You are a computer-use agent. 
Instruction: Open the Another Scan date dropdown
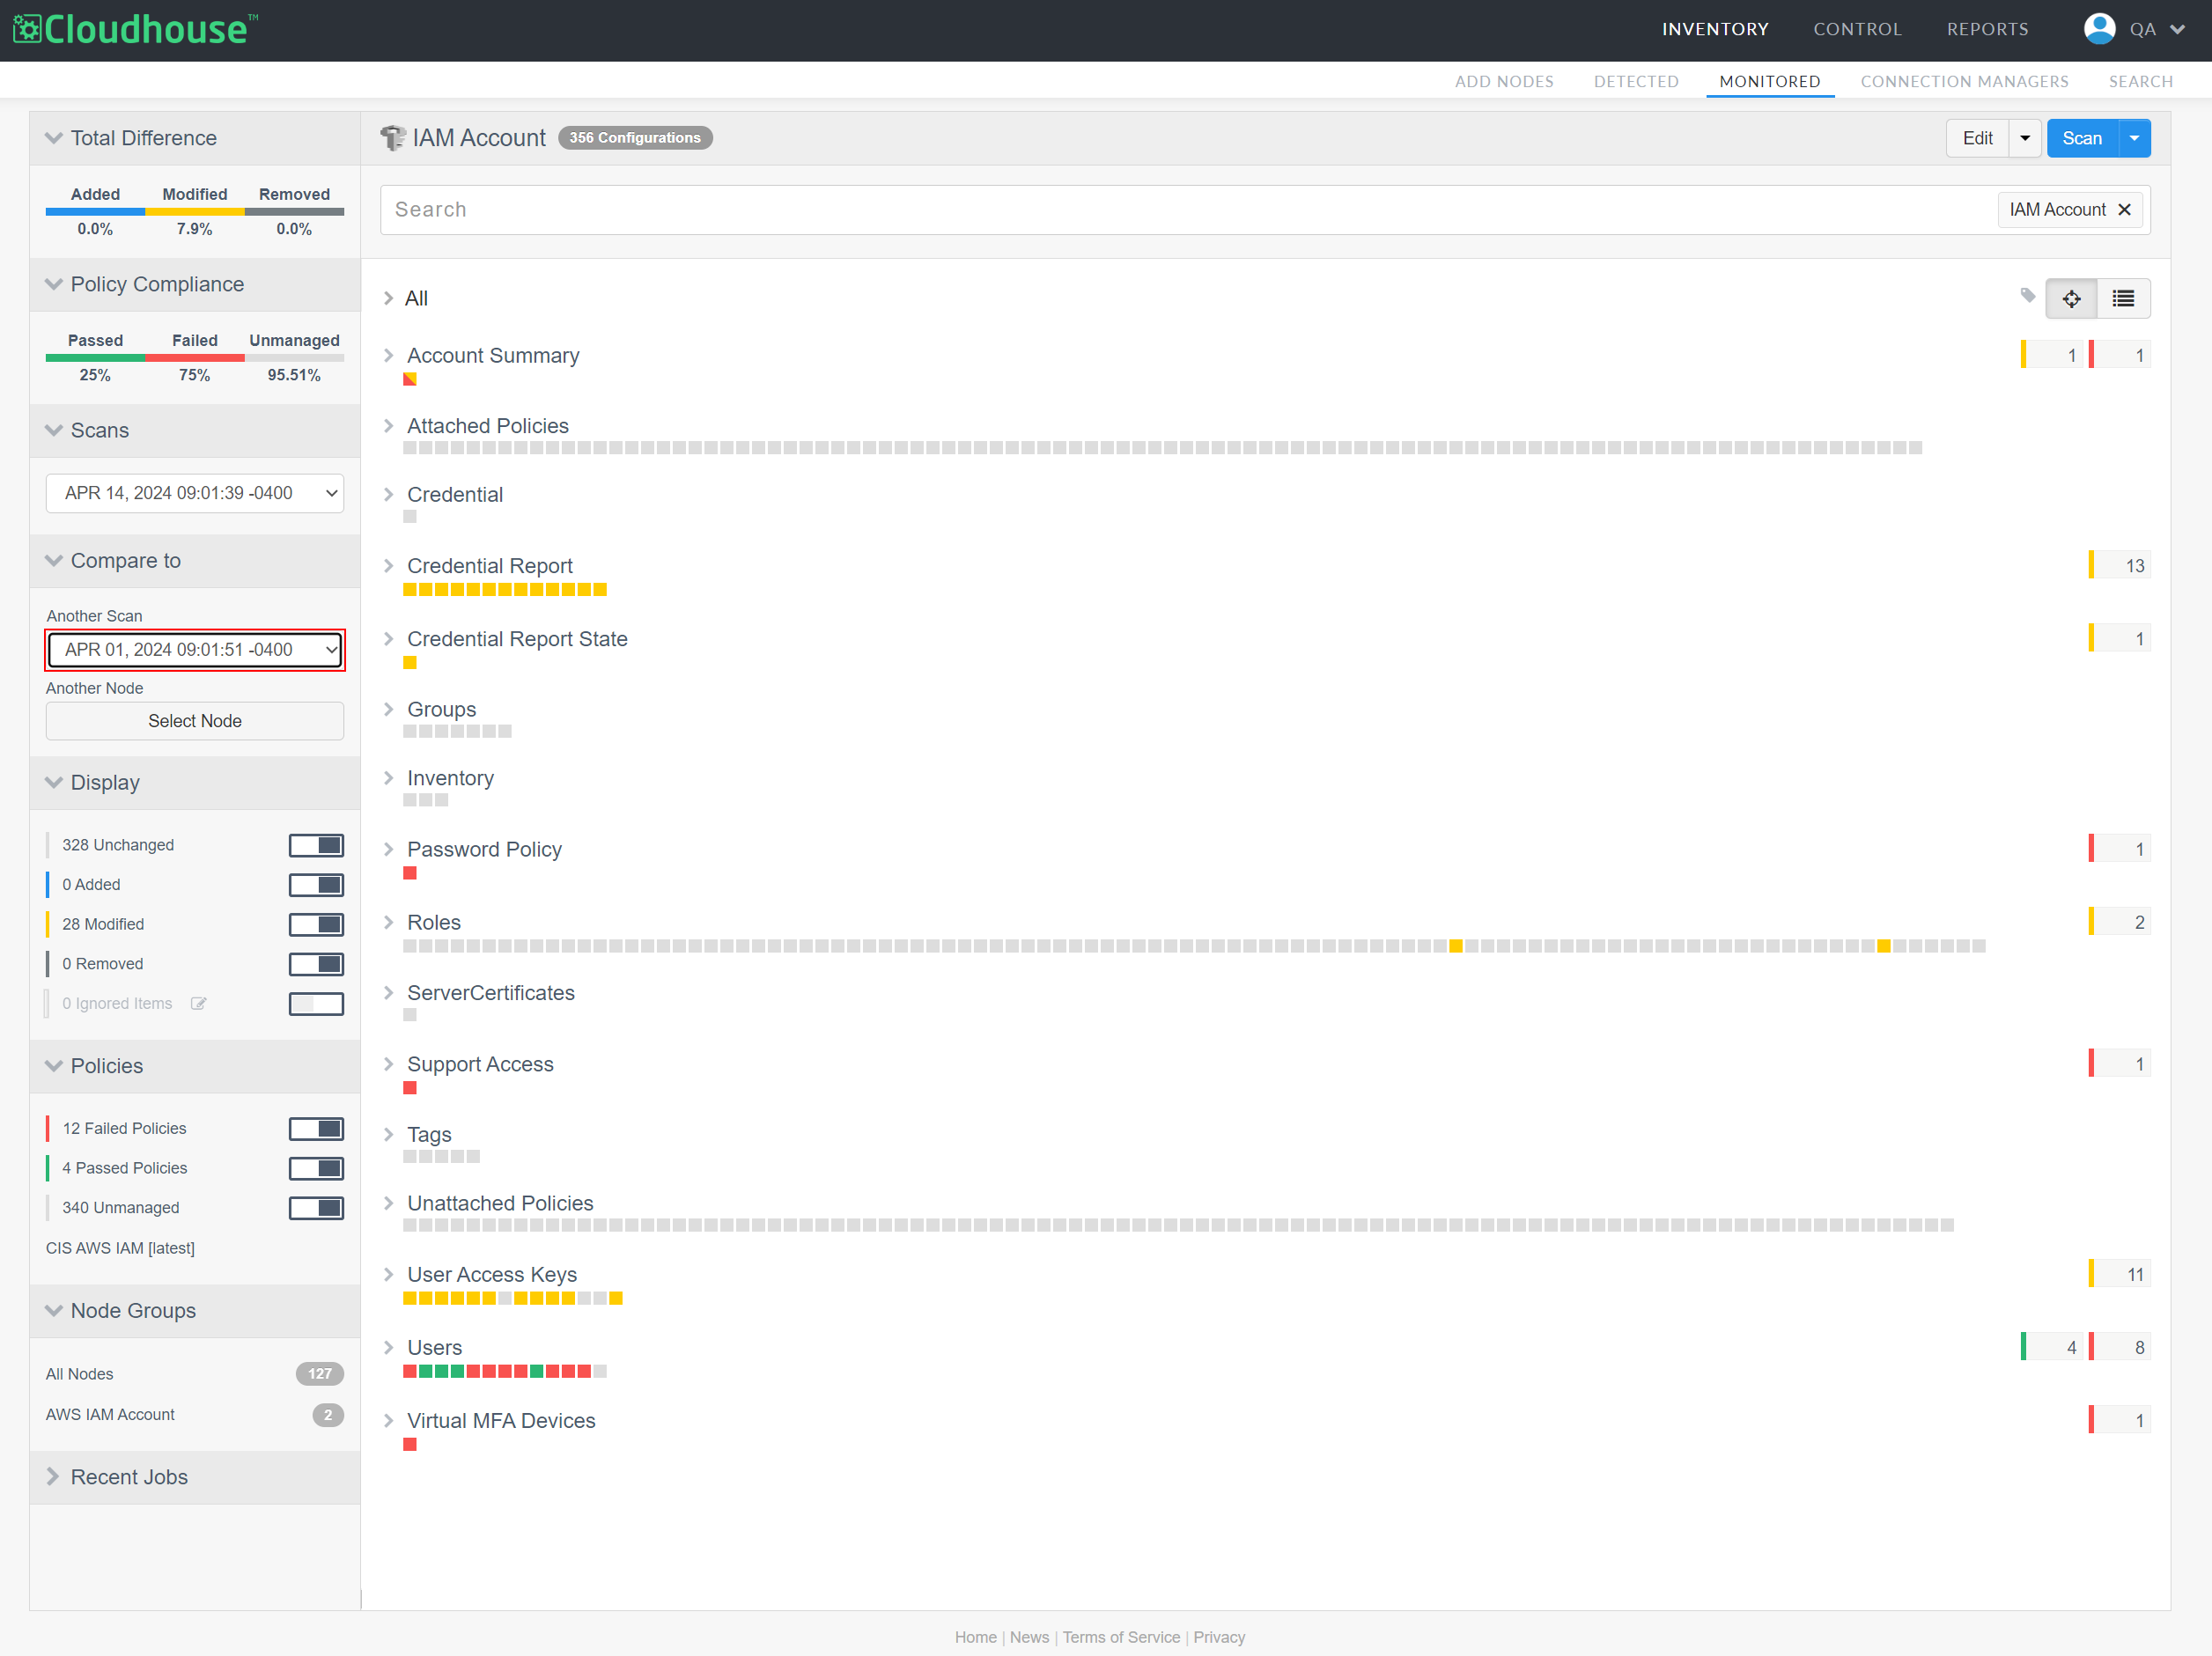pos(195,650)
